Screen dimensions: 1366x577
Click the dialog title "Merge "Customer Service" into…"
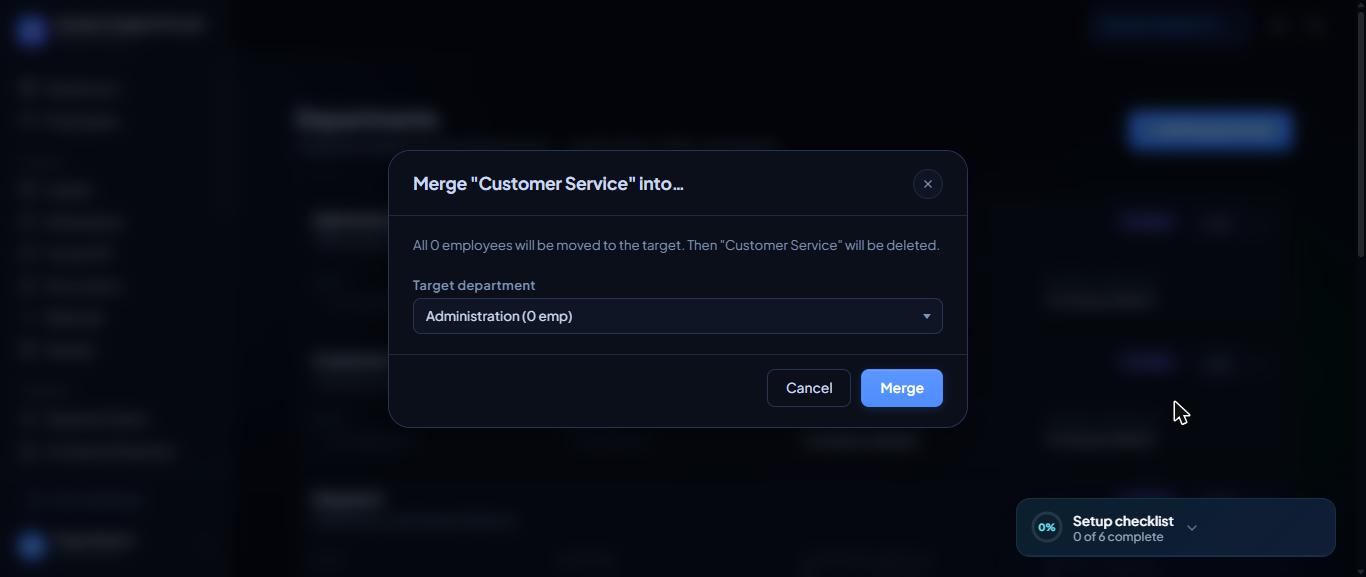(x=548, y=184)
